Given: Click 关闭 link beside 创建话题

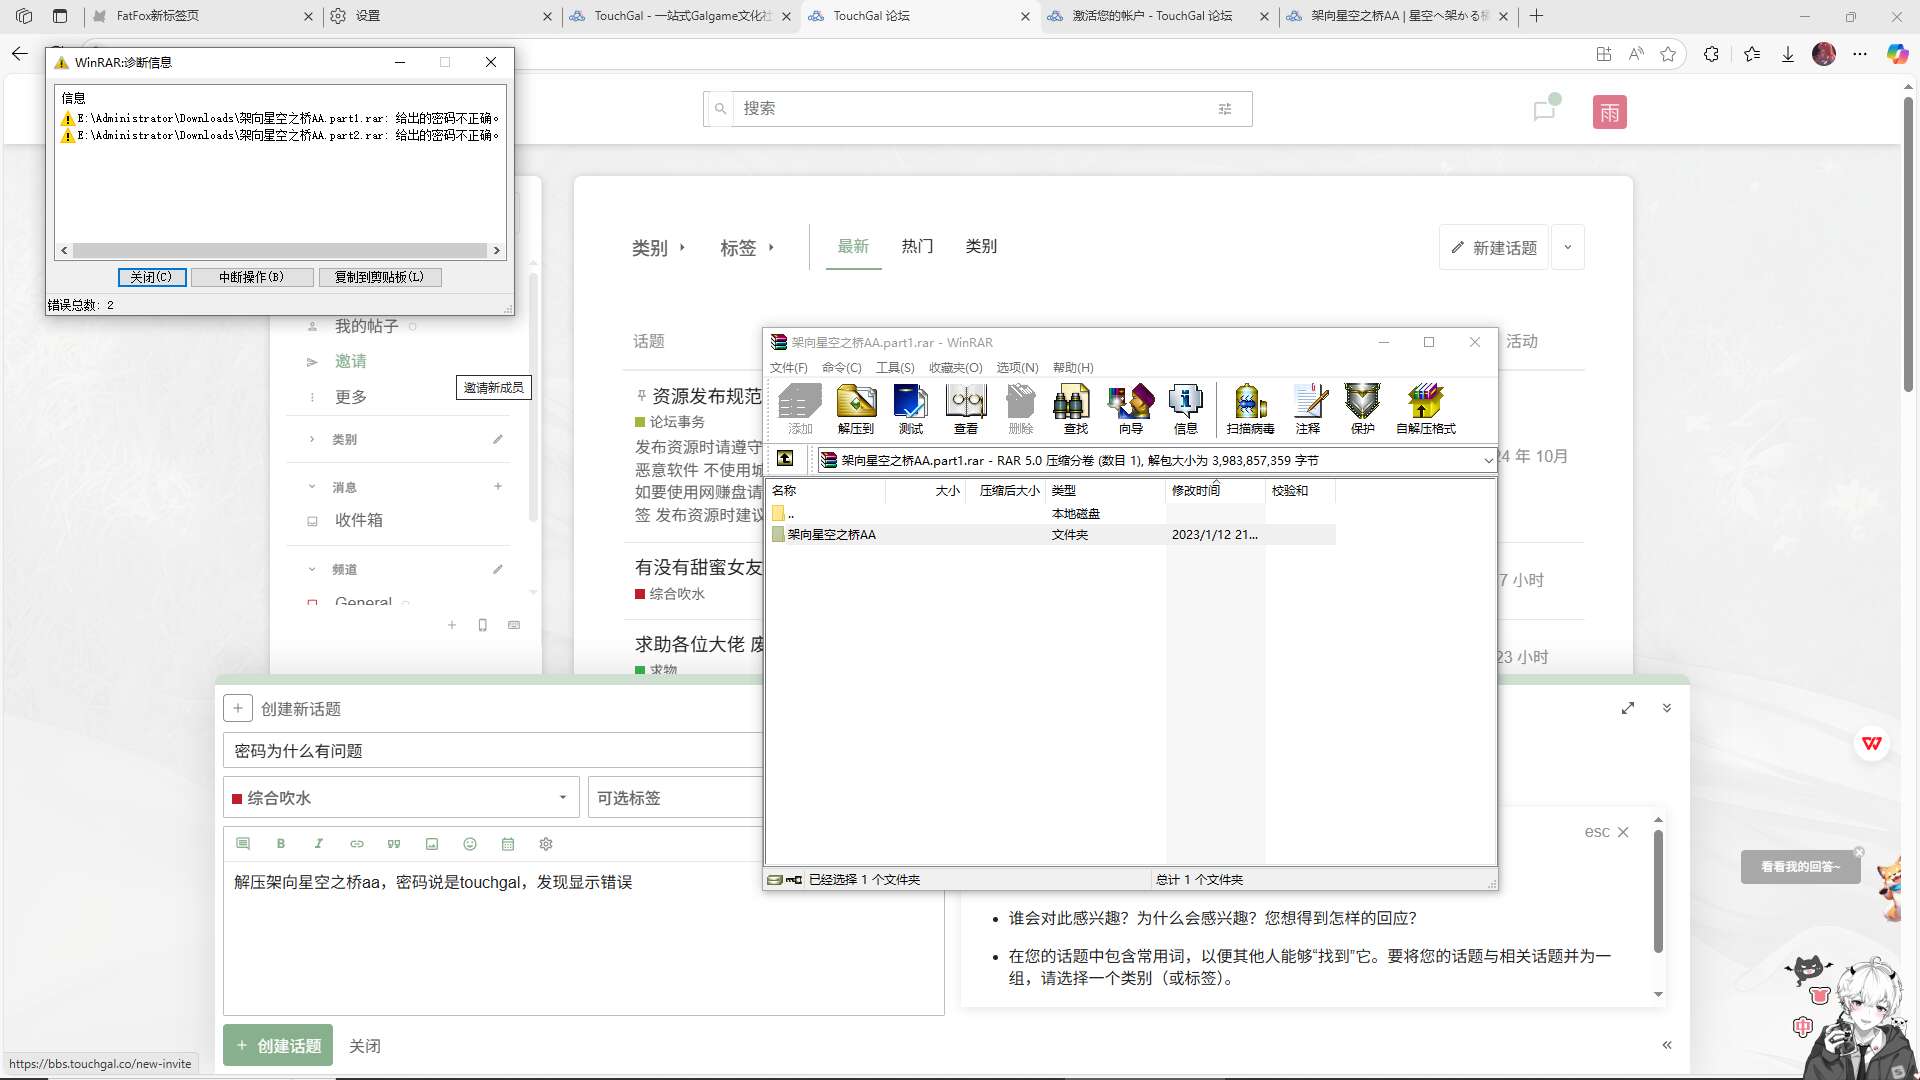Looking at the screenshot, I should (x=365, y=1046).
